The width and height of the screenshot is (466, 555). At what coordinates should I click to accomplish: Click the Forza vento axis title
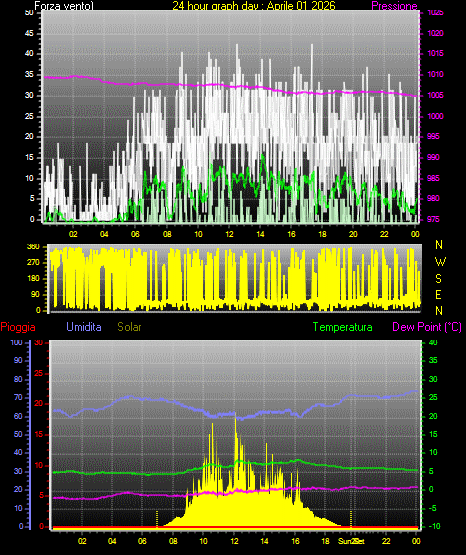click(x=64, y=6)
